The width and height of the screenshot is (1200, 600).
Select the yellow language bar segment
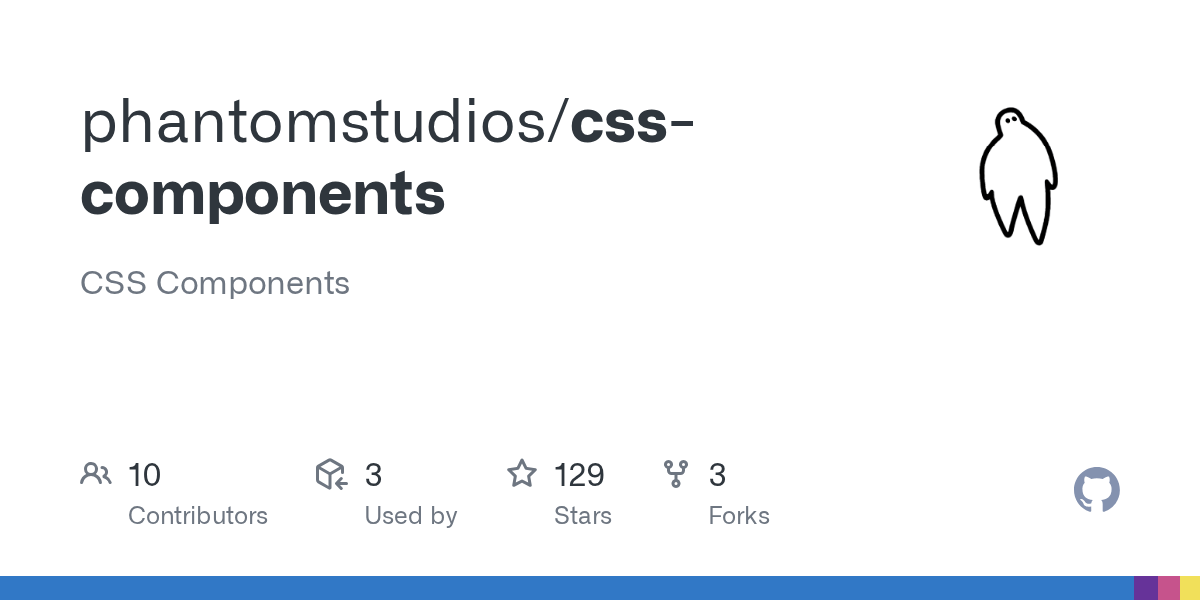click(1190, 588)
